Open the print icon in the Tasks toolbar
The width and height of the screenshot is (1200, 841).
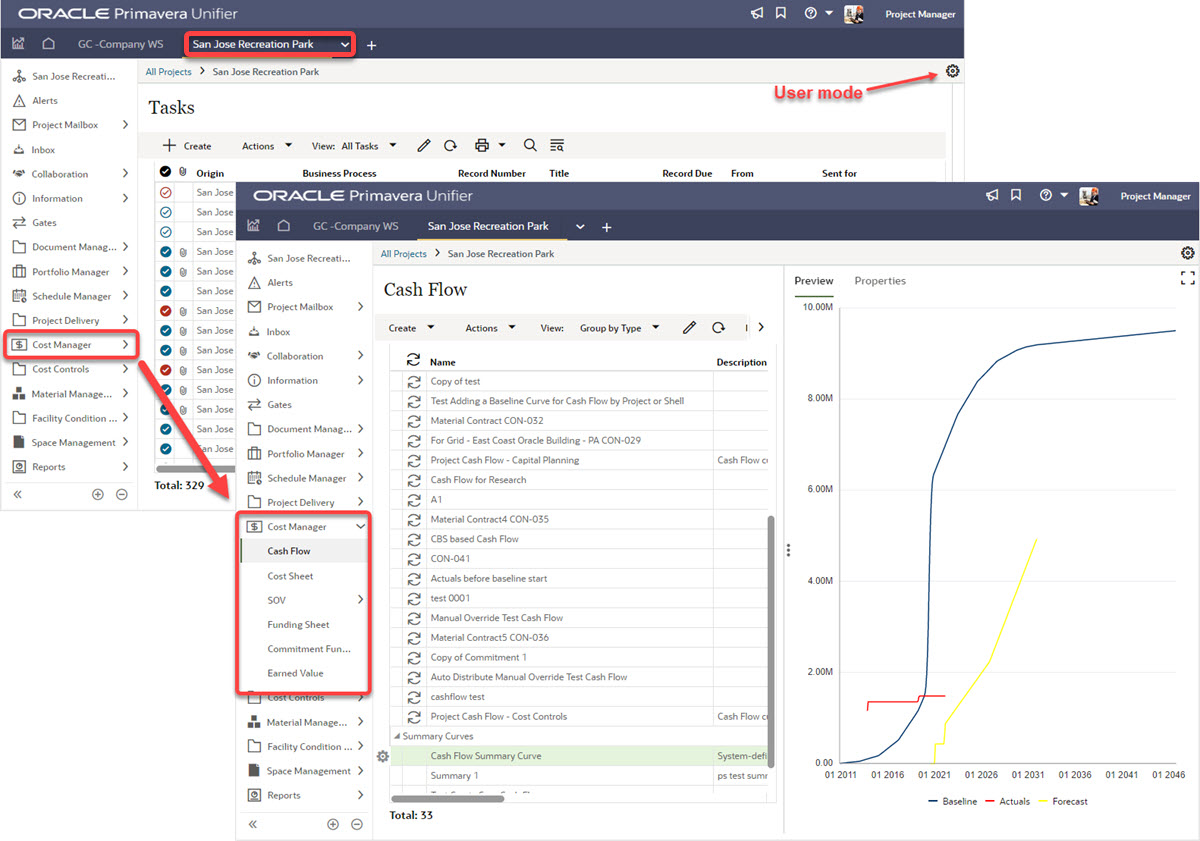(x=480, y=145)
